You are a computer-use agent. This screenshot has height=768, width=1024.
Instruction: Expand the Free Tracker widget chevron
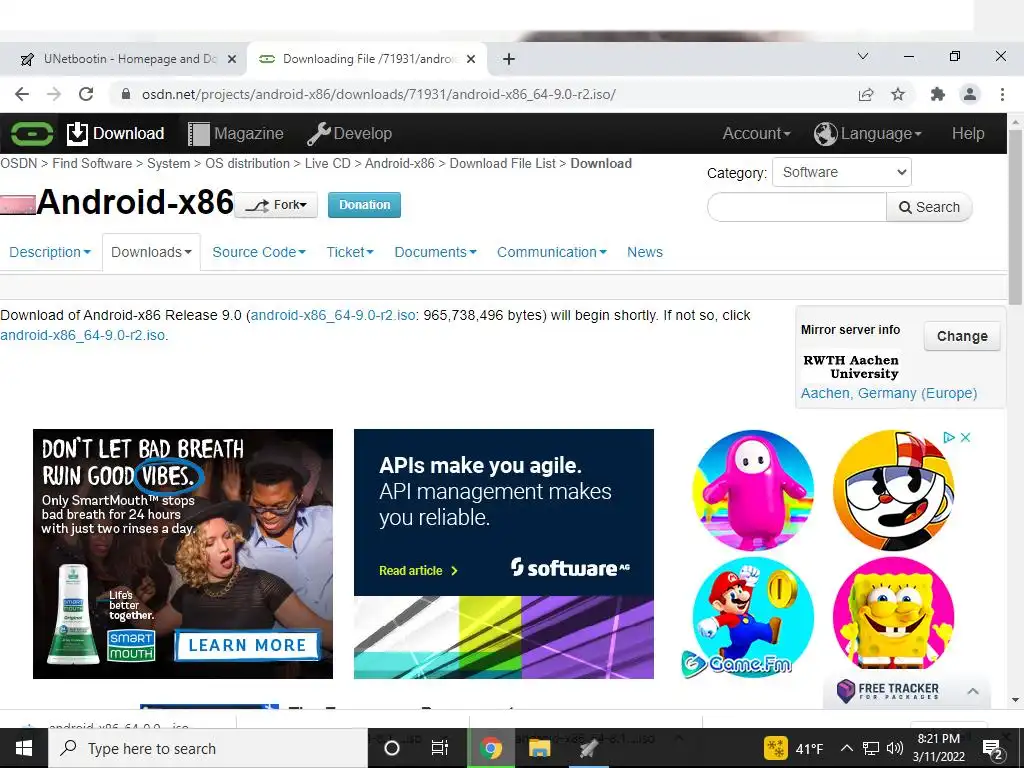click(x=973, y=691)
